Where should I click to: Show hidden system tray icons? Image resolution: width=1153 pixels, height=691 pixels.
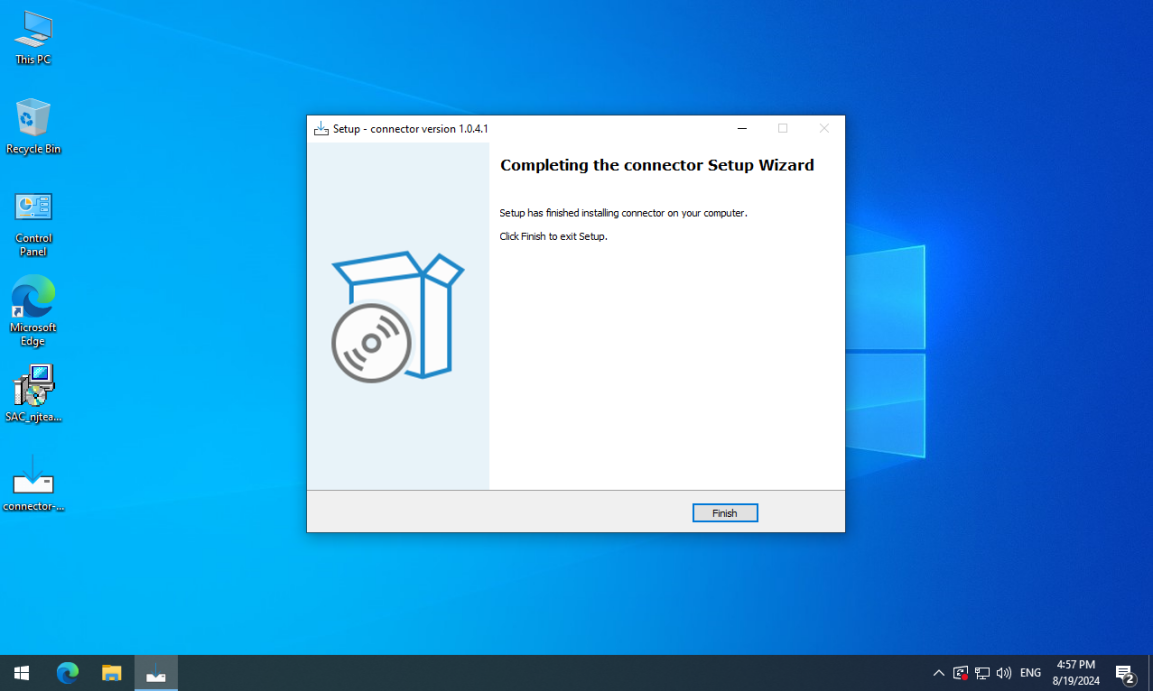938,673
